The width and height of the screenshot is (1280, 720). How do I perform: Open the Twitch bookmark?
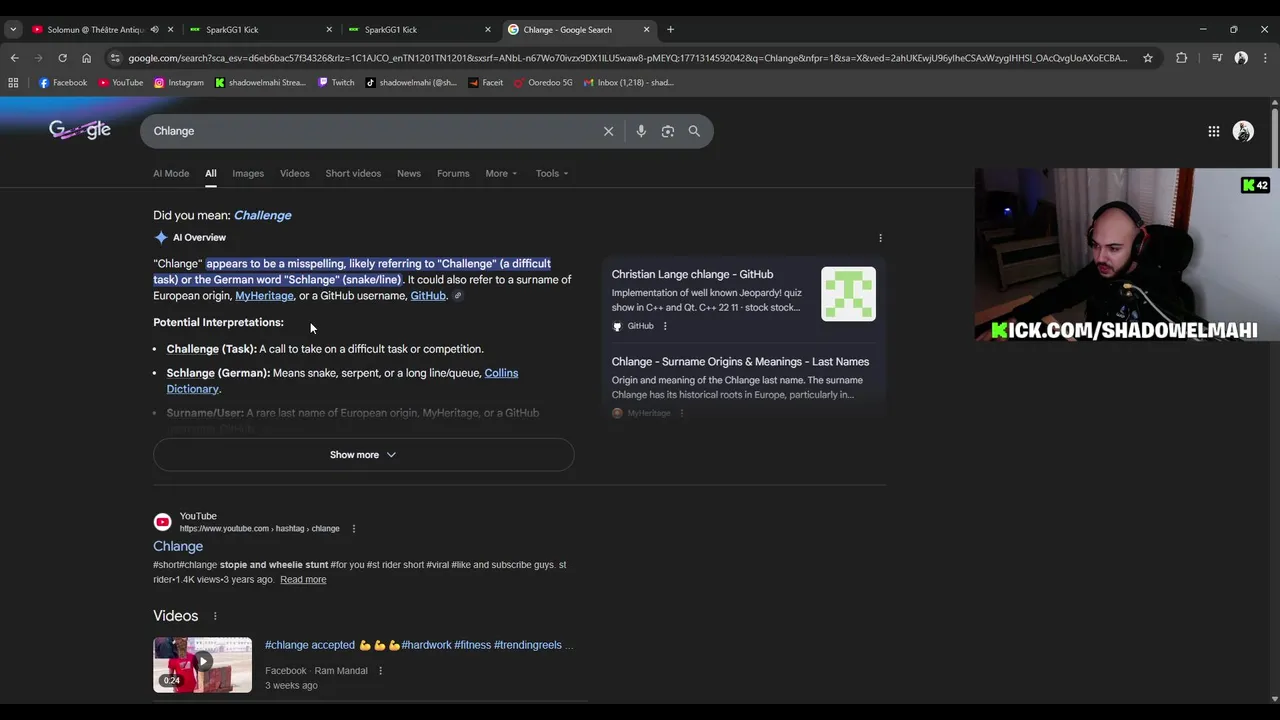coord(336,83)
